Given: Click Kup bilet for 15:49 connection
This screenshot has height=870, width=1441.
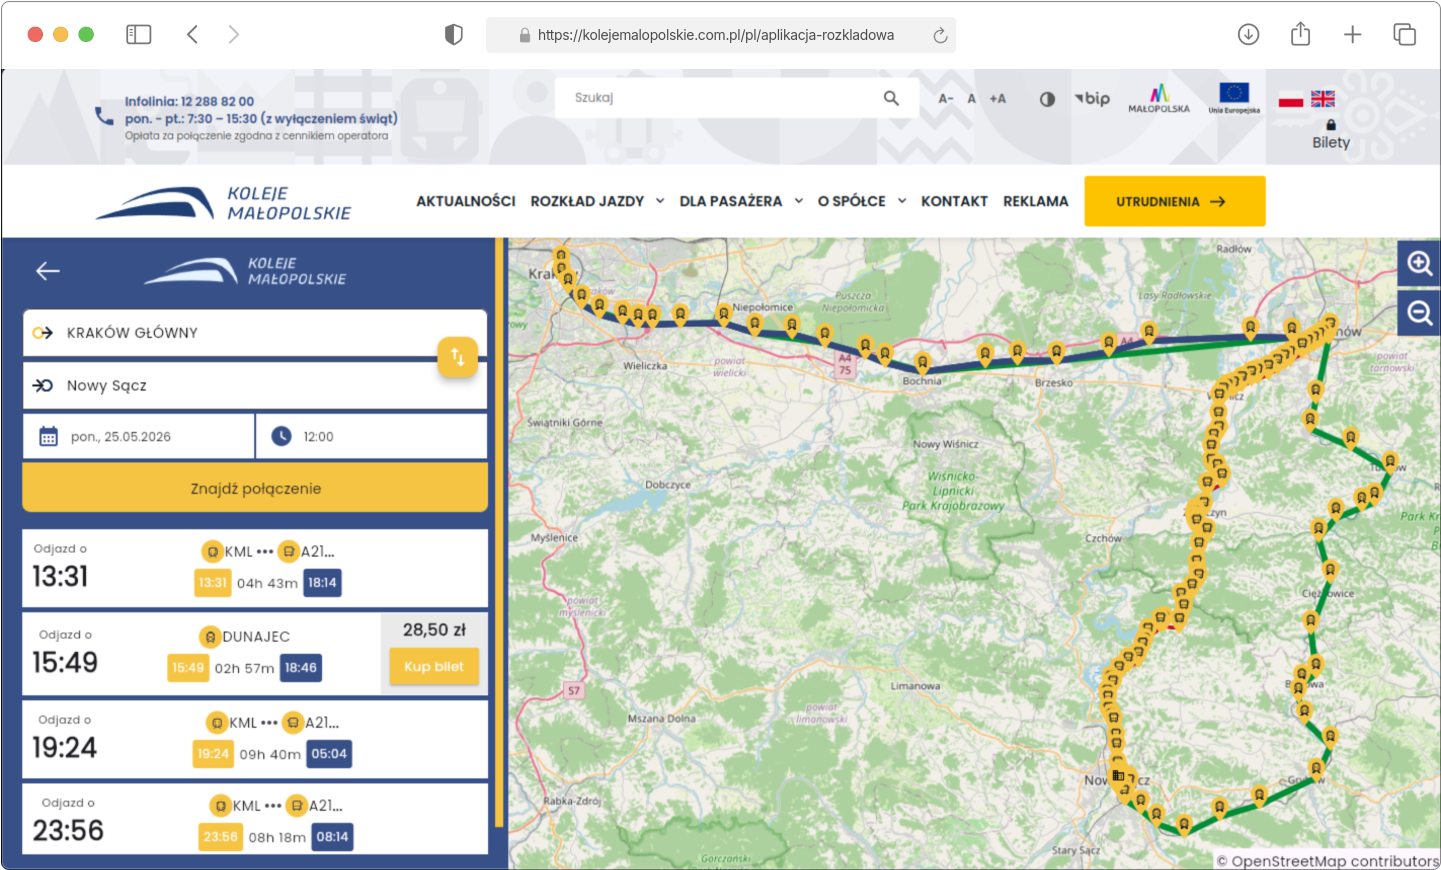Looking at the screenshot, I should (x=434, y=666).
